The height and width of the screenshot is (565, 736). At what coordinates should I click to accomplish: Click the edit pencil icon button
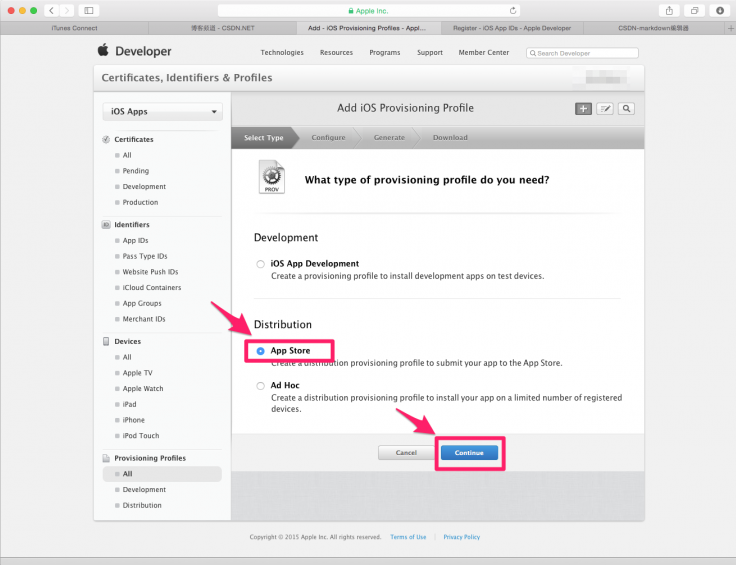(x=605, y=108)
